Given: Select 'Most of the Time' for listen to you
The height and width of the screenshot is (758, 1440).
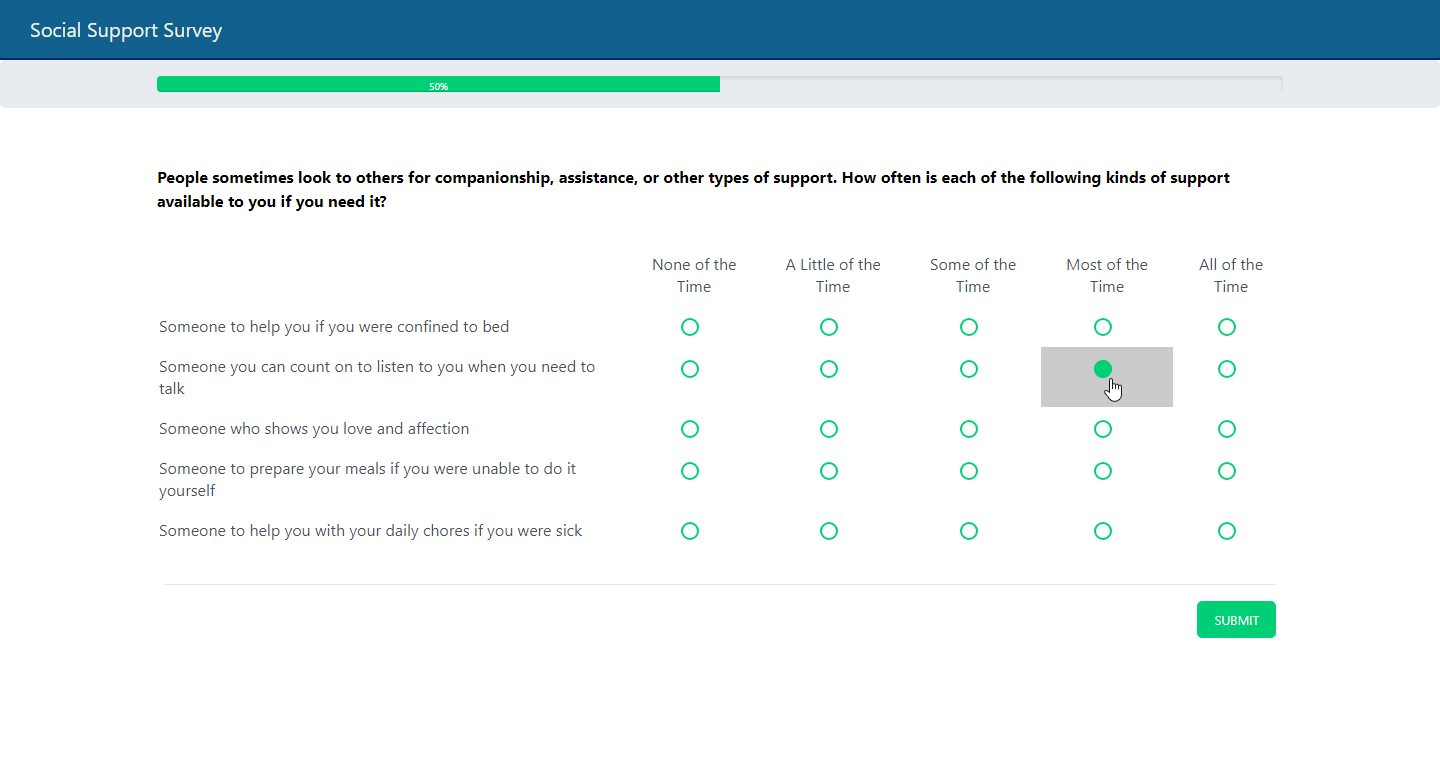Looking at the screenshot, I should [1102, 369].
